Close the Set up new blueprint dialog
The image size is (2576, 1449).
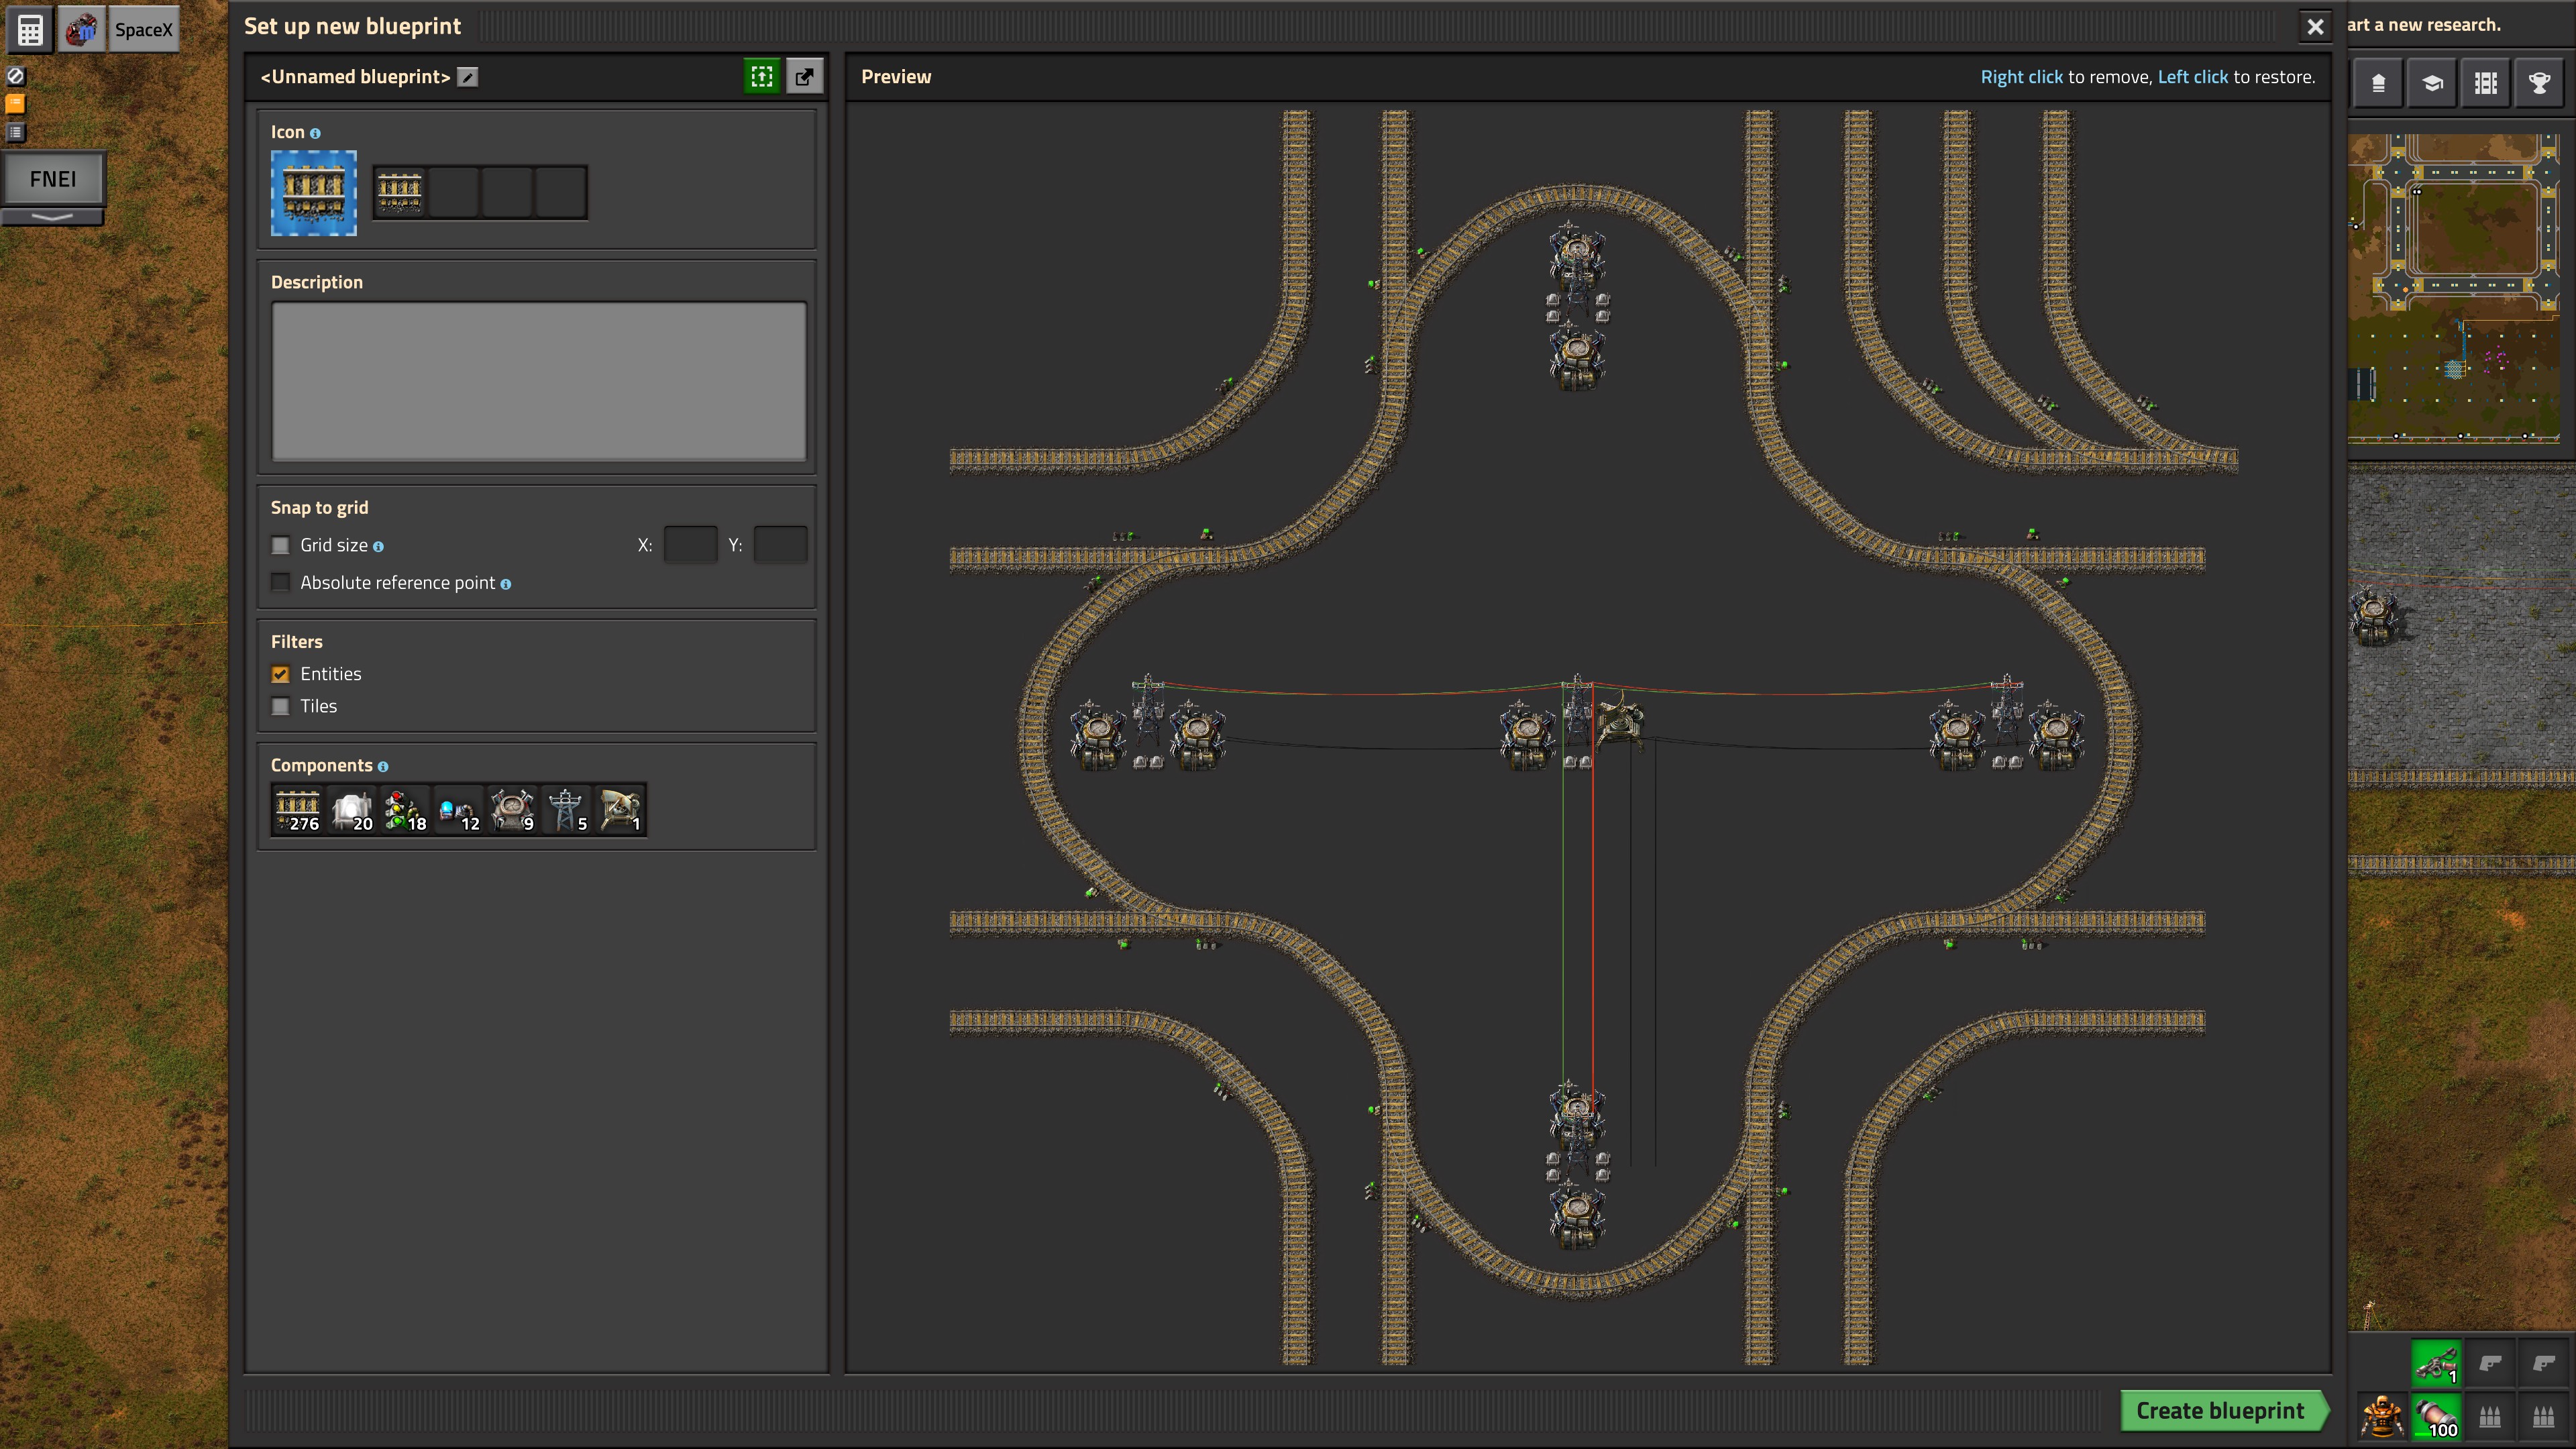click(2315, 27)
